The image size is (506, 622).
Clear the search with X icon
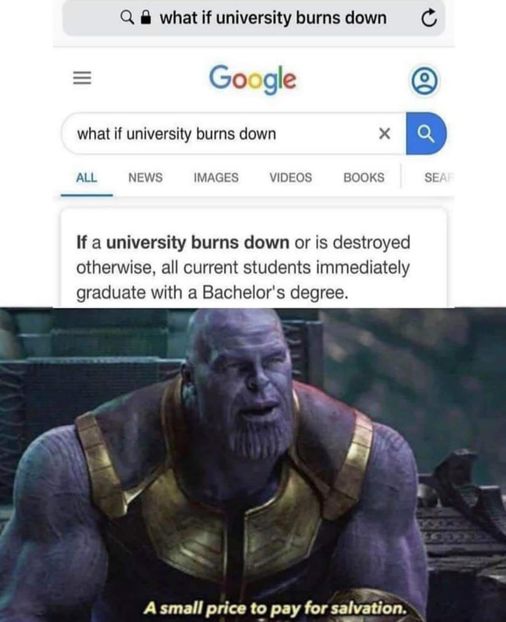384,134
